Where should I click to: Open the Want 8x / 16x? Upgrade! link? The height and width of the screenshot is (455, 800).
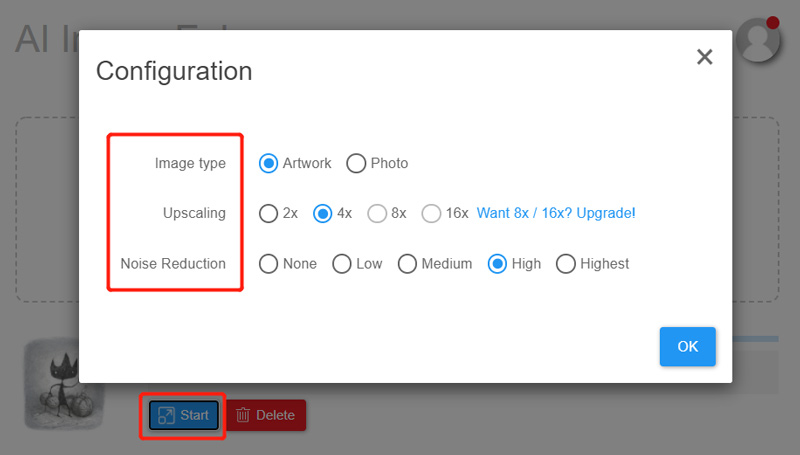[556, 213]
